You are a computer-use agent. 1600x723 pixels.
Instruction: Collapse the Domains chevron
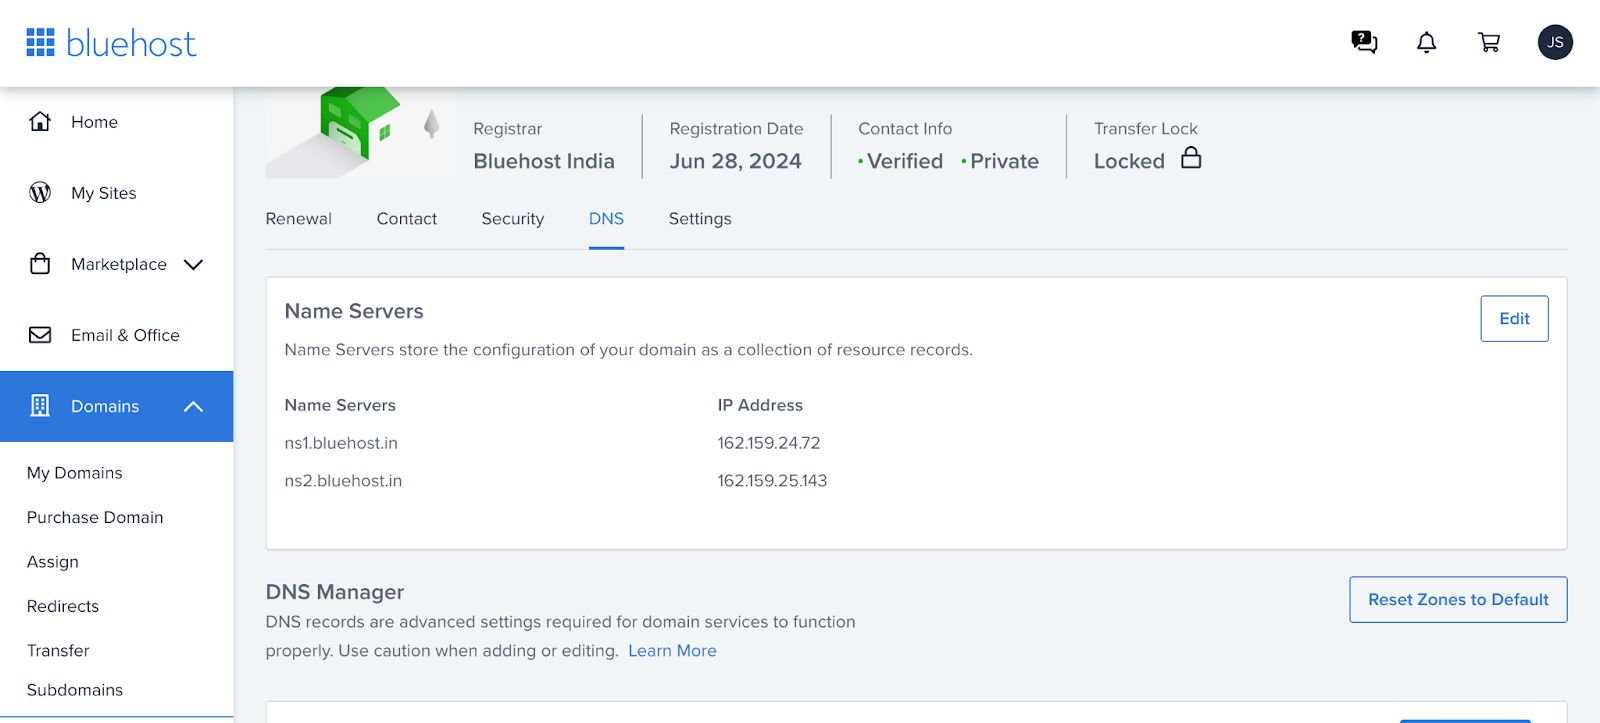[x=194, y=406]
